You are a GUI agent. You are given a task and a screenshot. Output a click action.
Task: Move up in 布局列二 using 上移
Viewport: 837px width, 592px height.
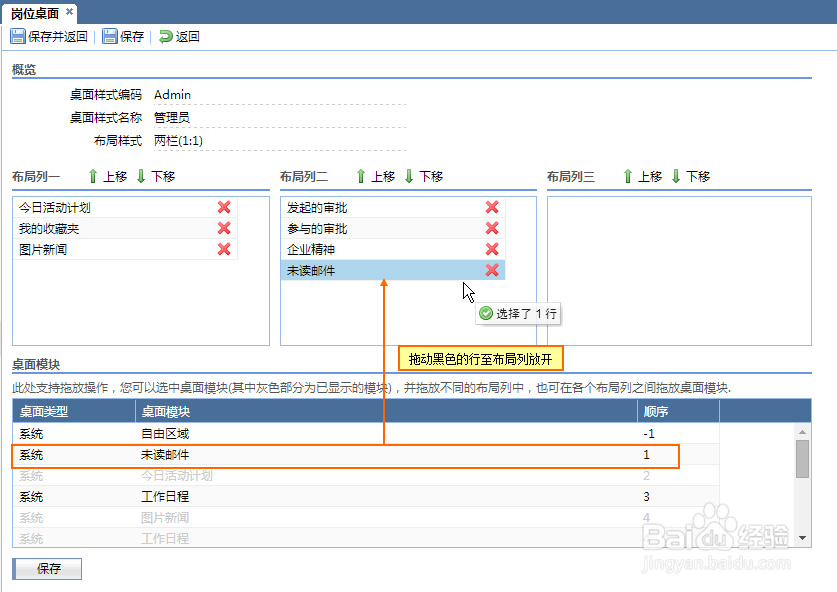pyautogui.click(x=375, y=176)
